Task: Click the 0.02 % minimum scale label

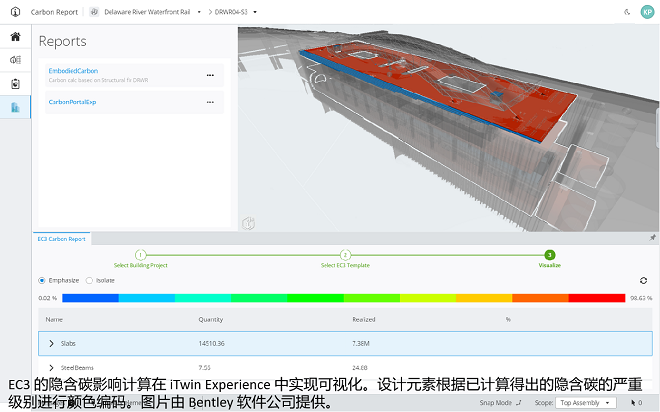Action: (x=48, y=298)
